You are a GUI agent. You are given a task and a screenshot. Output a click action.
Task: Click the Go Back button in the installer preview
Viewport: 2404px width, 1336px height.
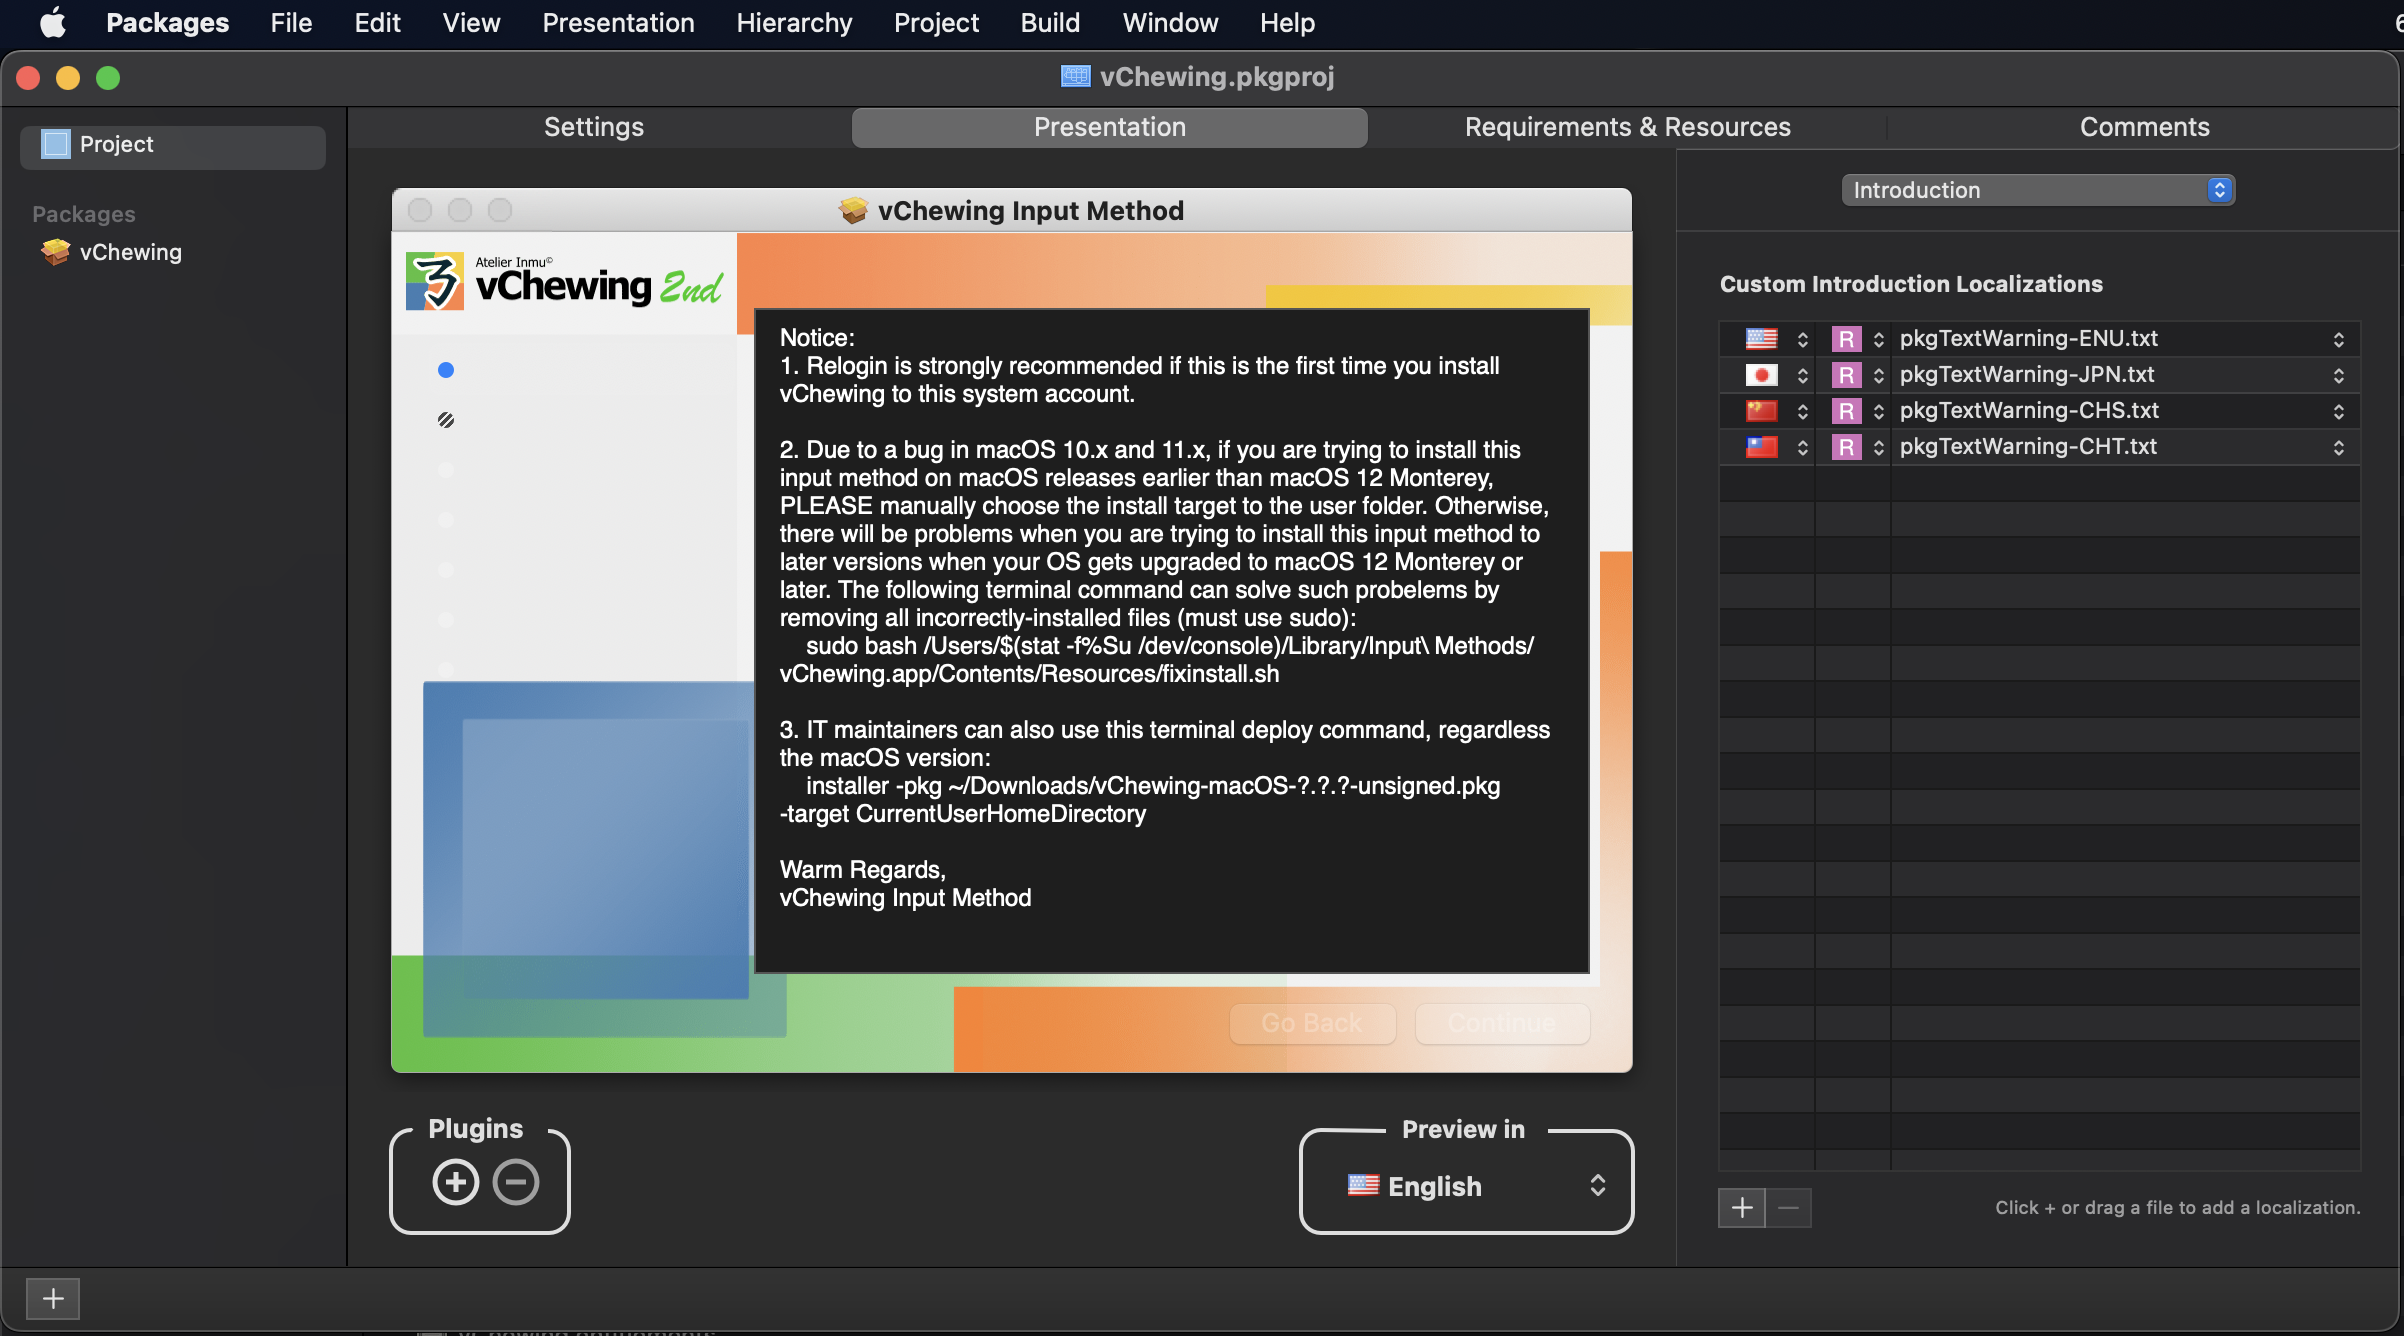tap(1311, 1022)
